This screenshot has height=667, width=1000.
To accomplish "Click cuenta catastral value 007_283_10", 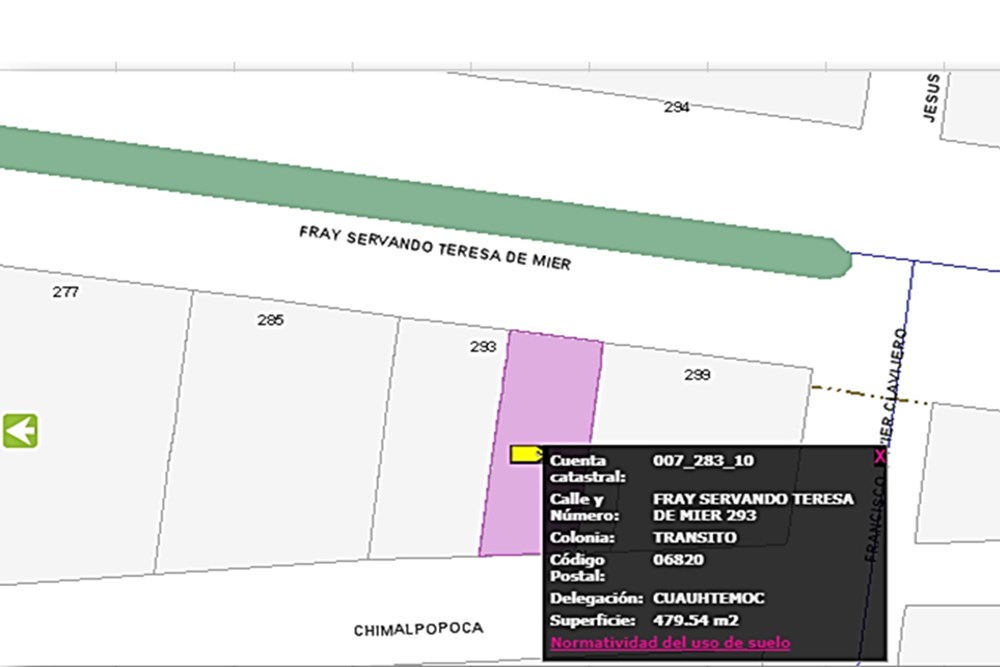I will (x=703, y=460).
